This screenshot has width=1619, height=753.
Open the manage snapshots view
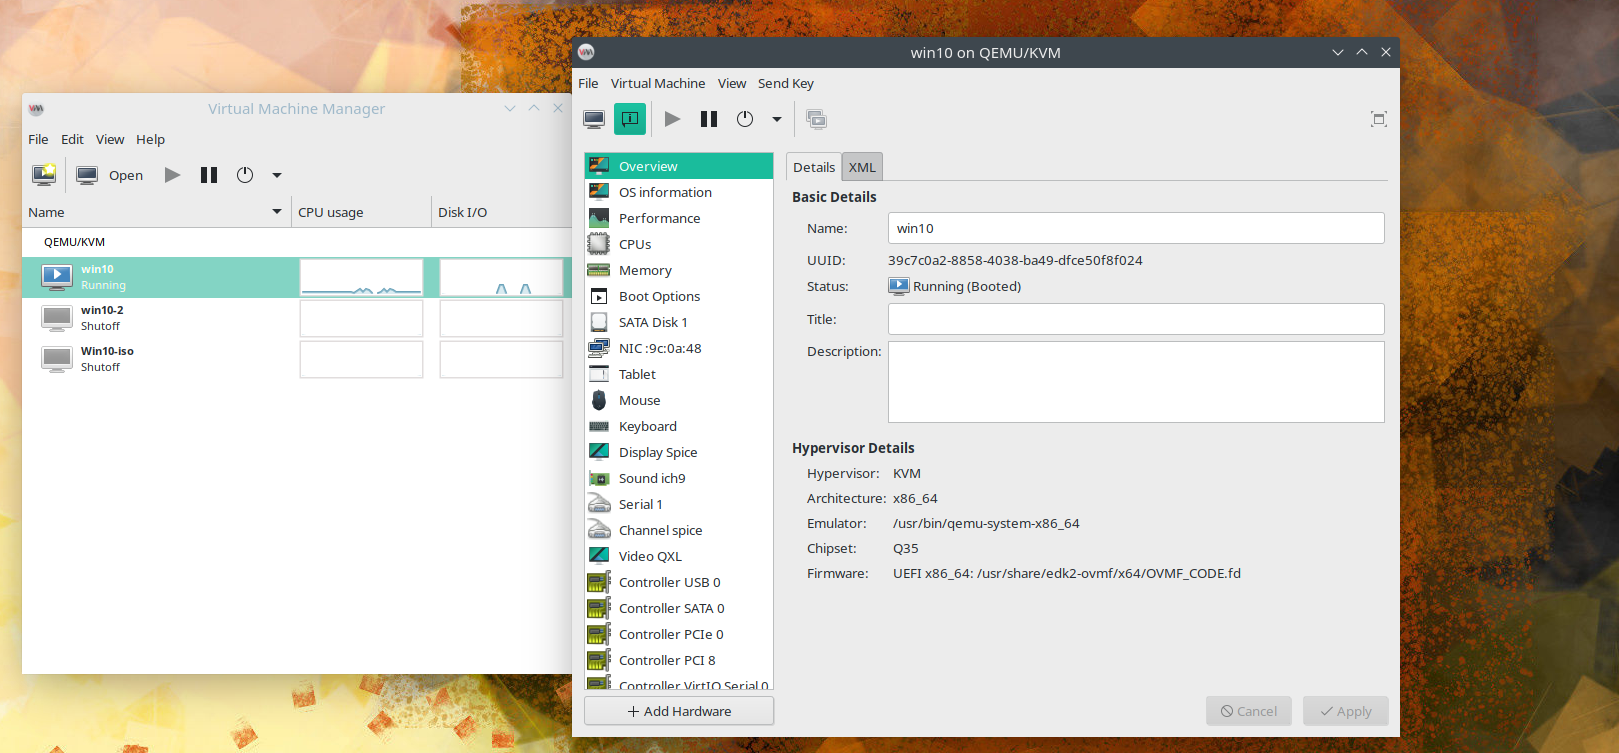[816, 119]
